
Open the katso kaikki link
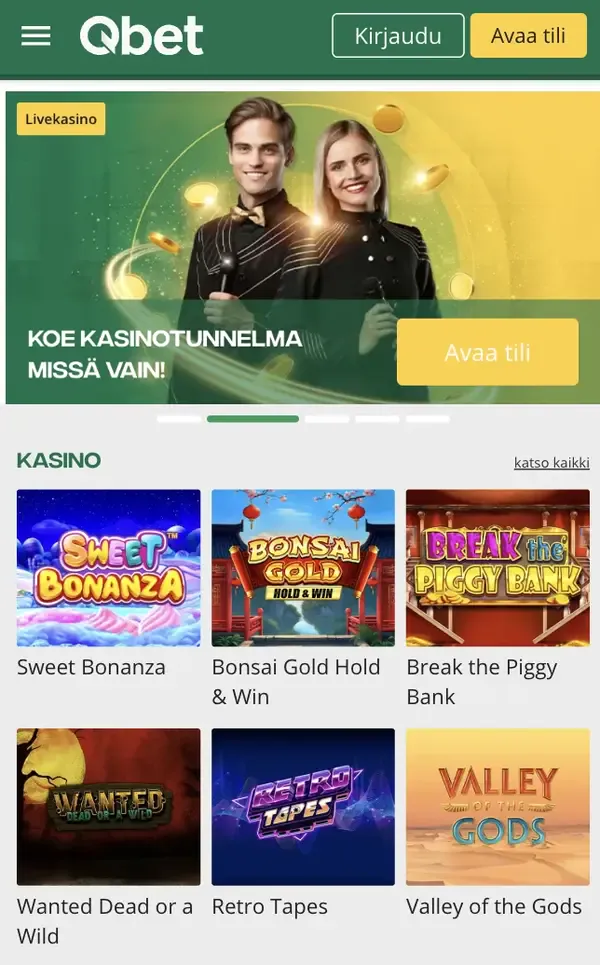(551, 462)
